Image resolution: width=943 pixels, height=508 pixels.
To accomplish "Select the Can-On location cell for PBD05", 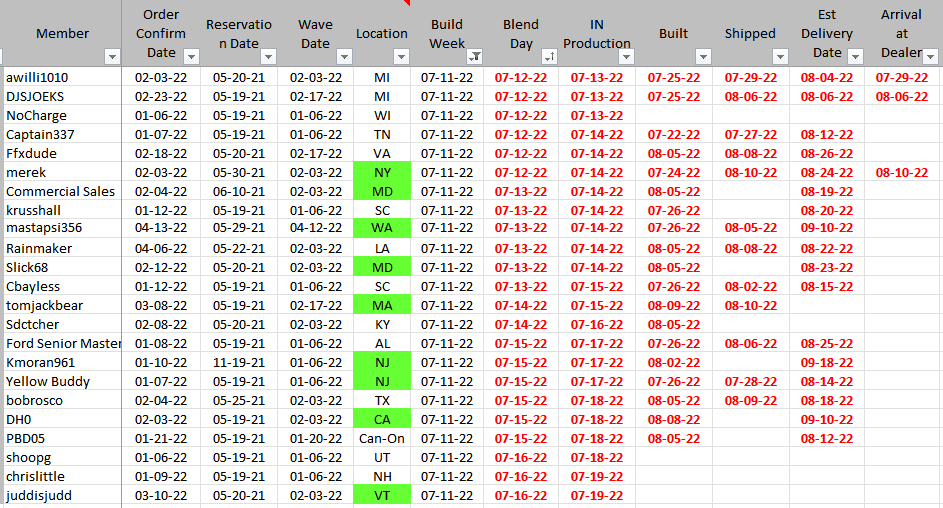I will (382, 439).
